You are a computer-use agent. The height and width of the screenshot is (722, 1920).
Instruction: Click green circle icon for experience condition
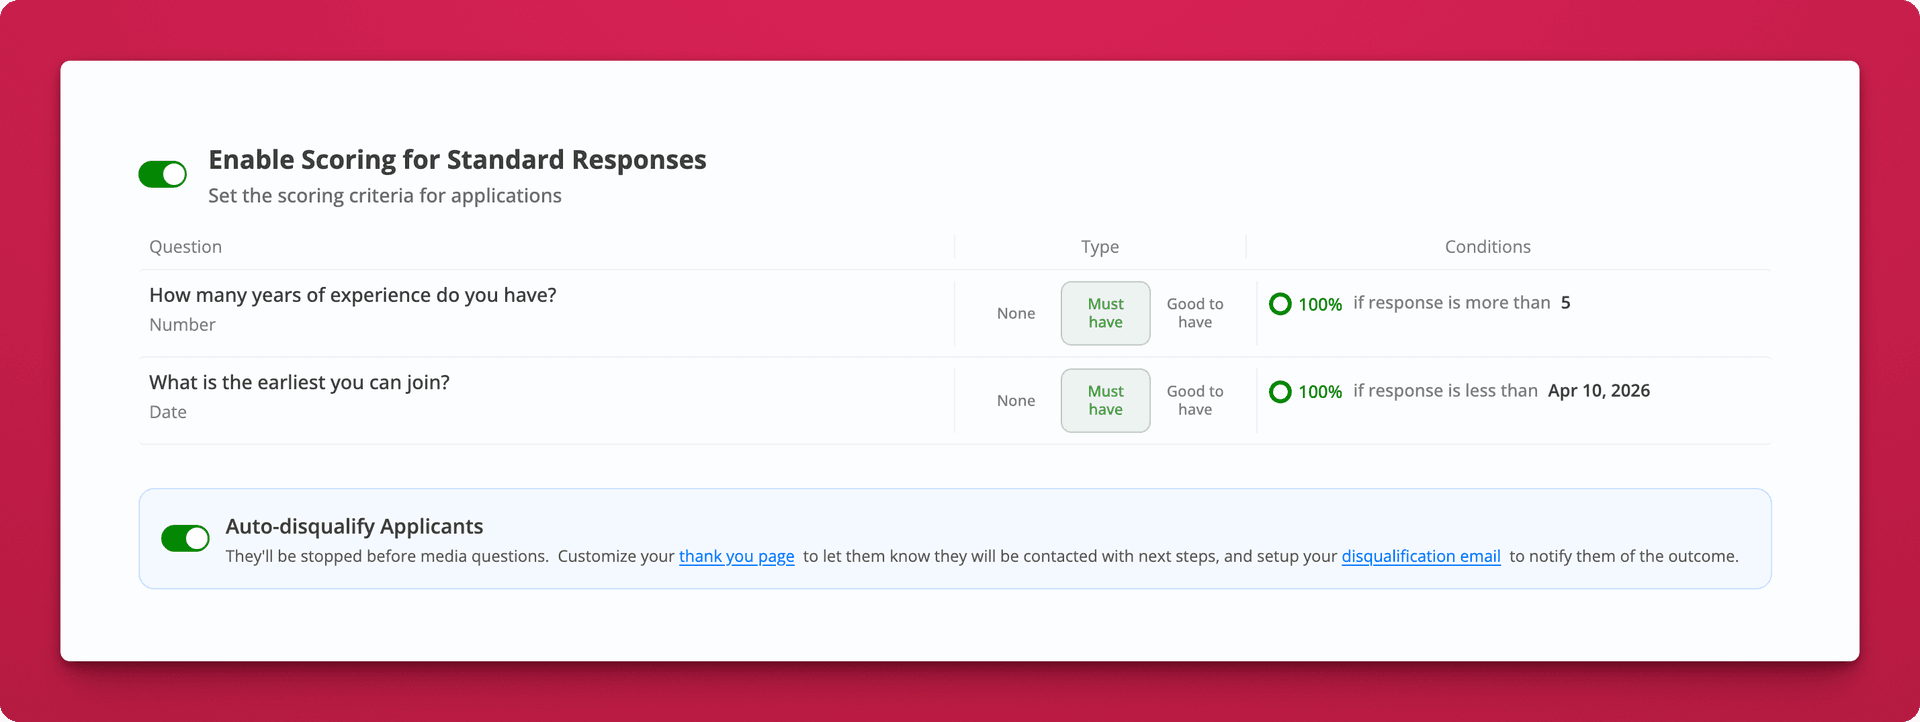tap(1280, 304)
